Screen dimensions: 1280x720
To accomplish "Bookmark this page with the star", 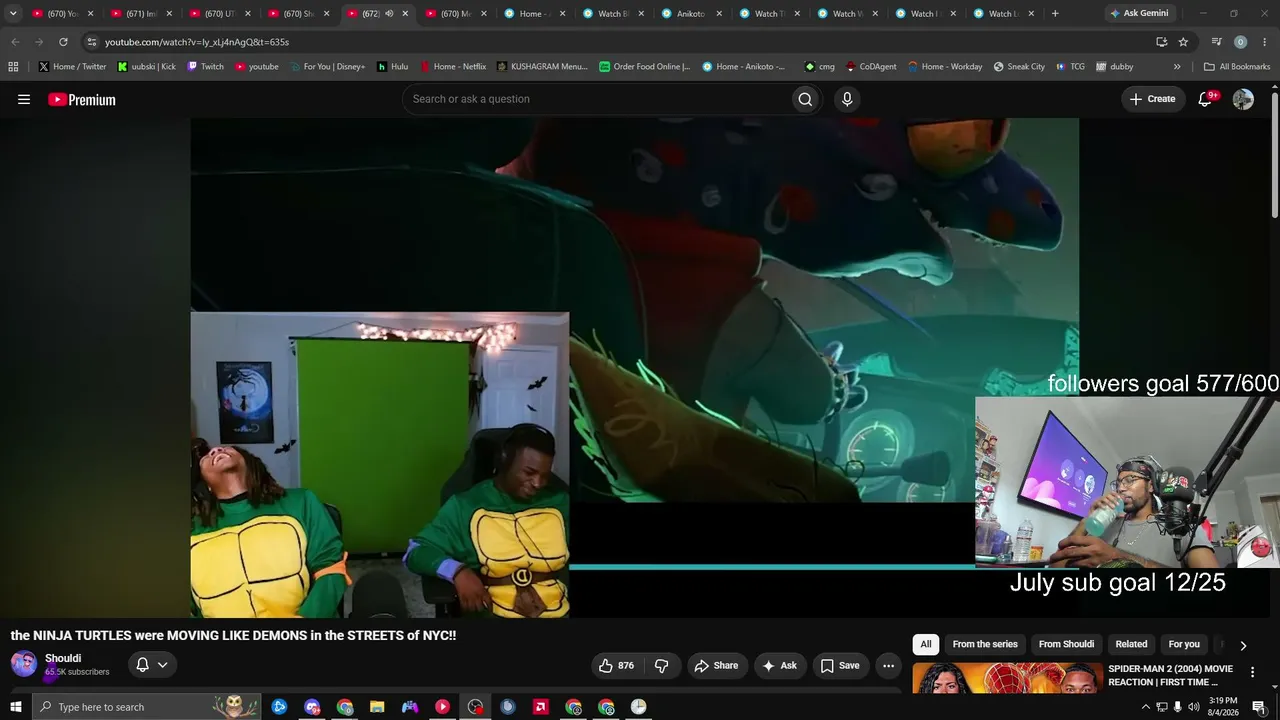I will coord(1183,42).
